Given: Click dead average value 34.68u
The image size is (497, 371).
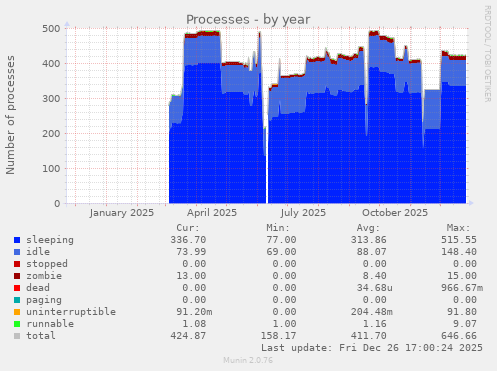Looking at the screenshot, I should 375,288.
